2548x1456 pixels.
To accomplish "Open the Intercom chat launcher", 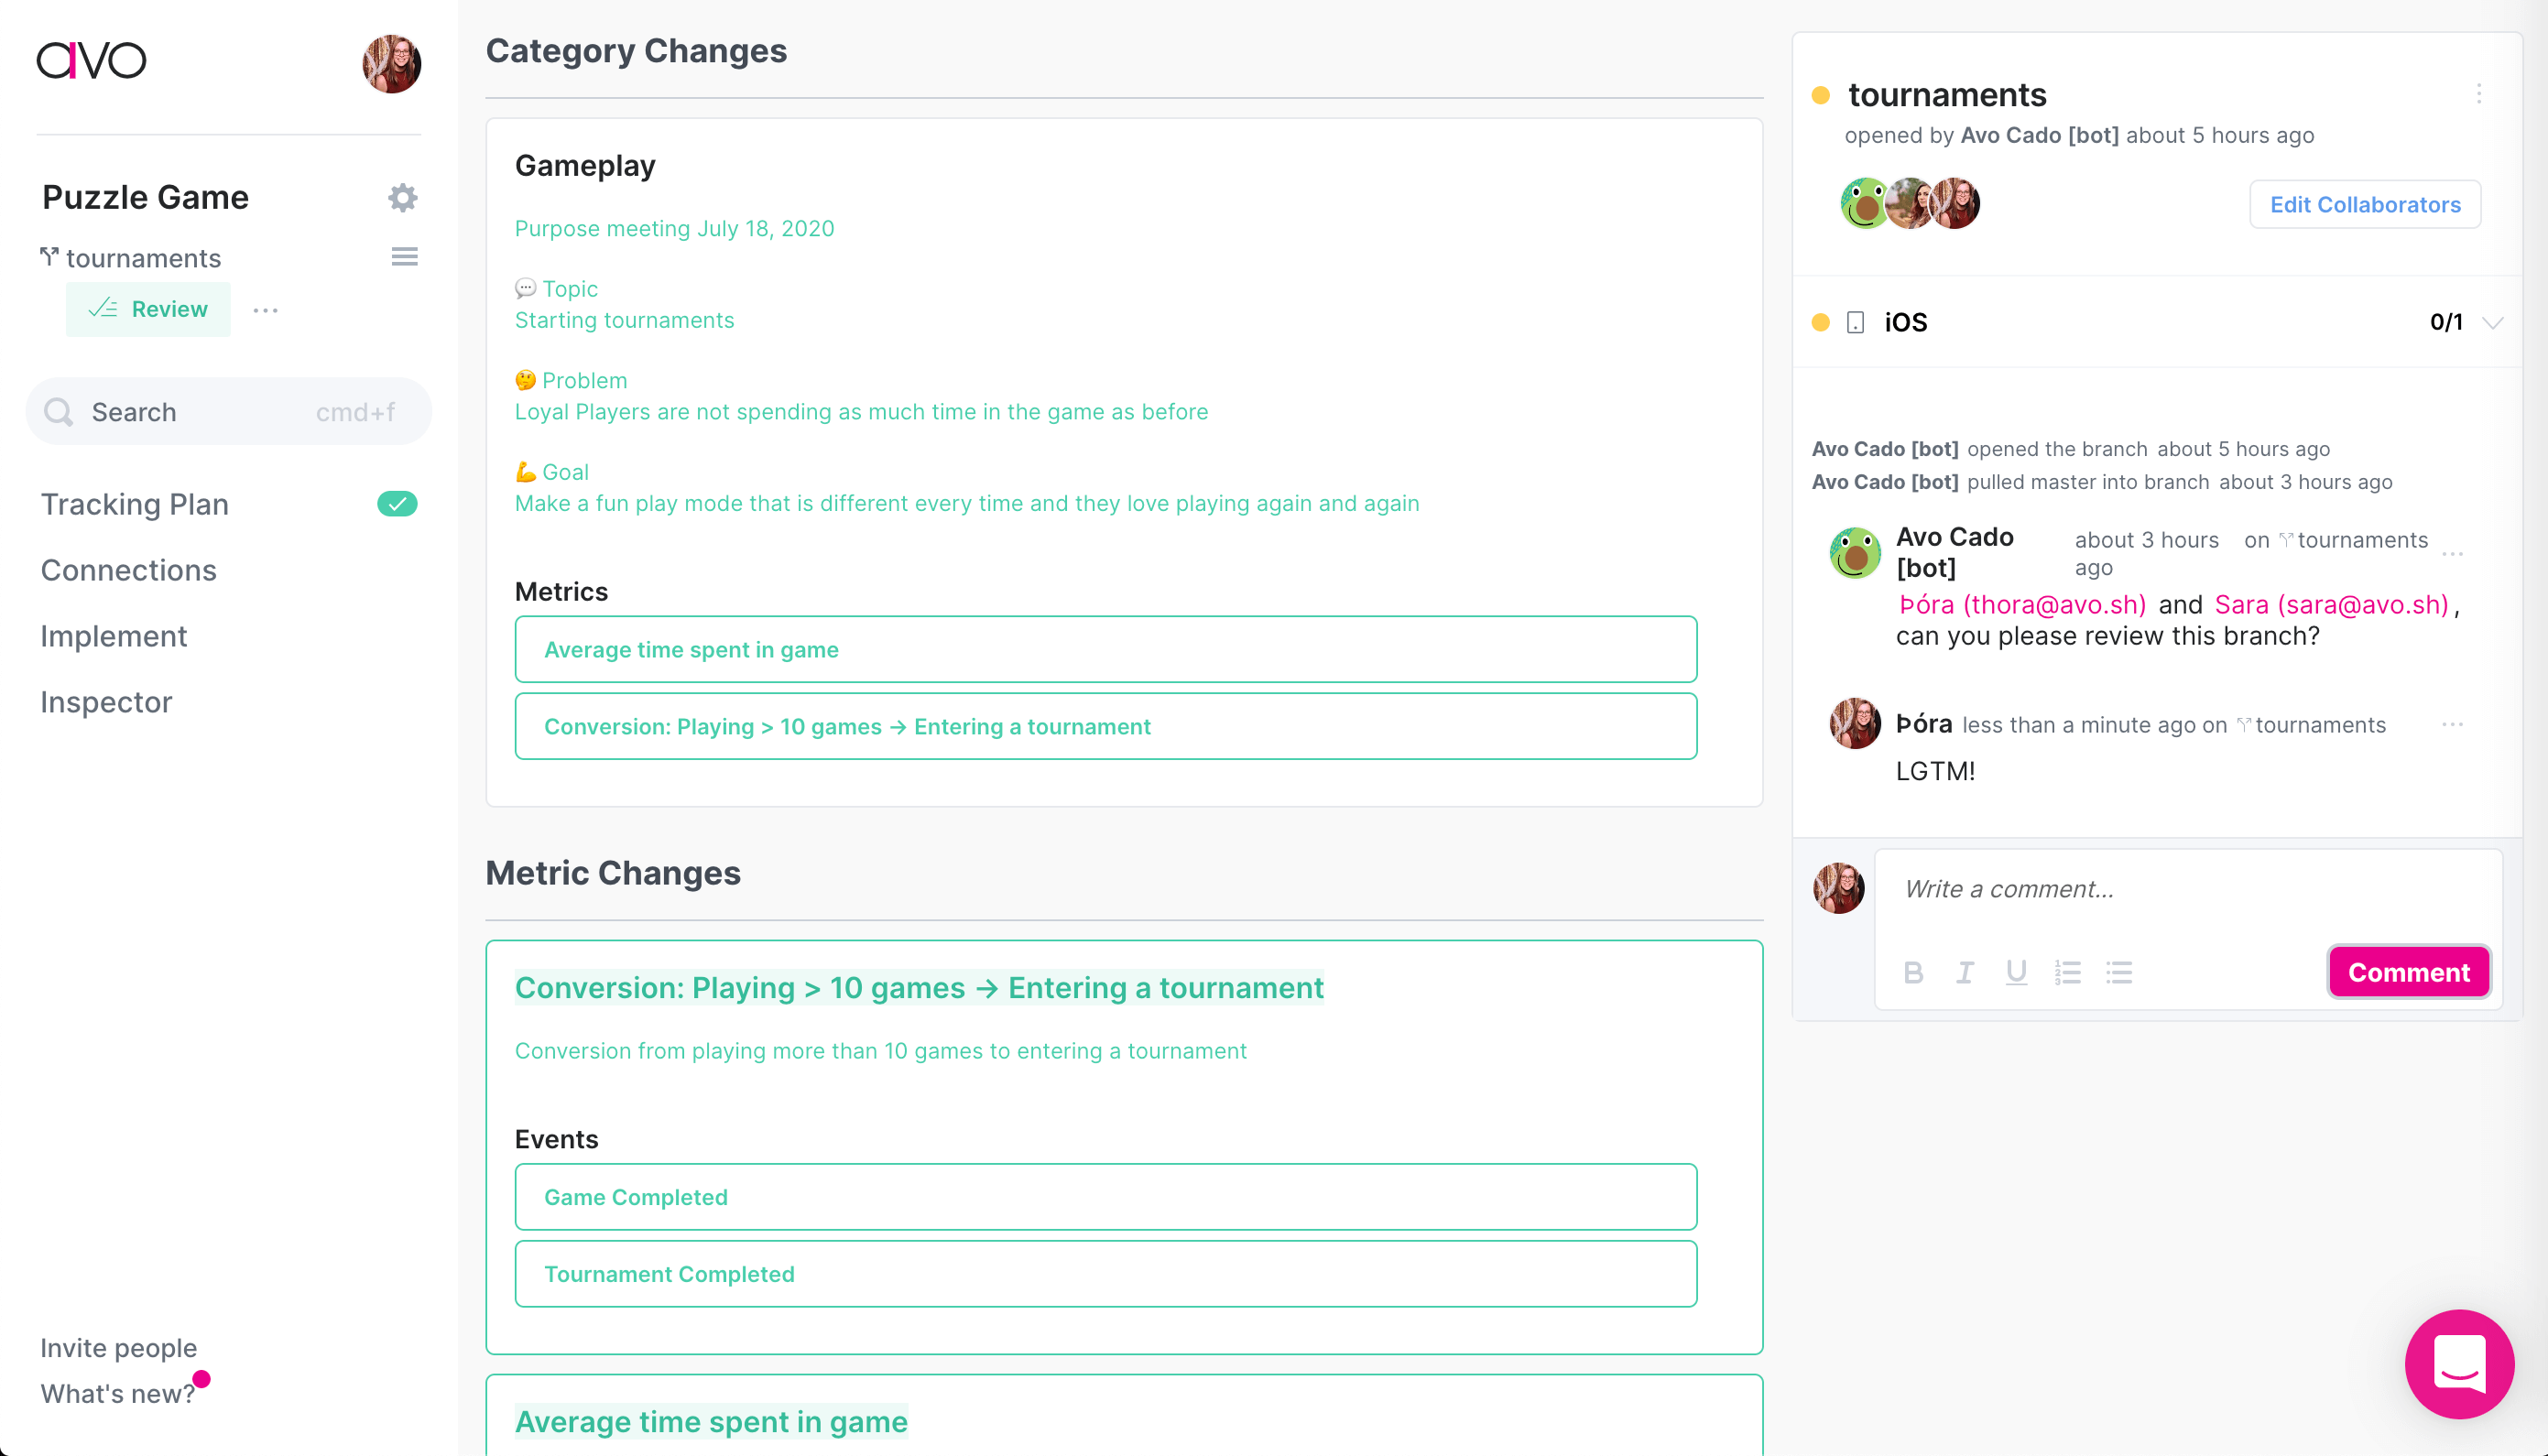I will coord(2459,1364).
